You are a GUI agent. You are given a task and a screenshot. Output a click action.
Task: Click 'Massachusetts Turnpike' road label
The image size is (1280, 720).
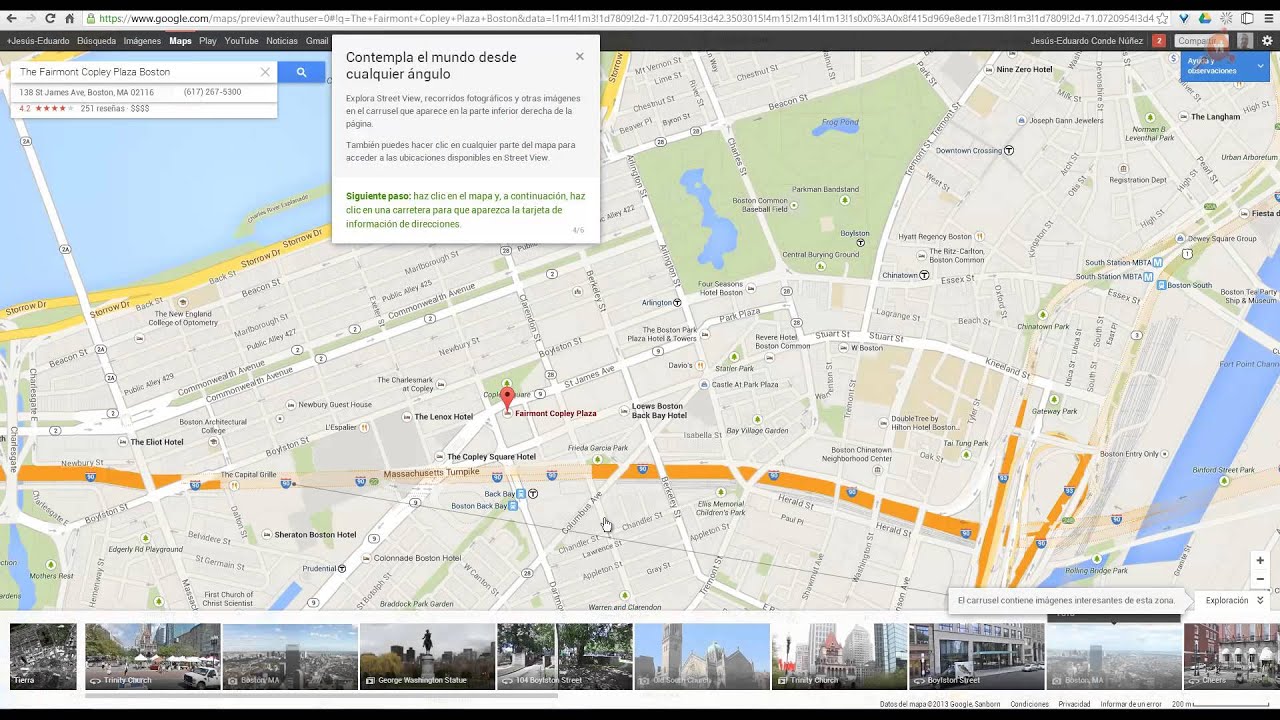432,472
